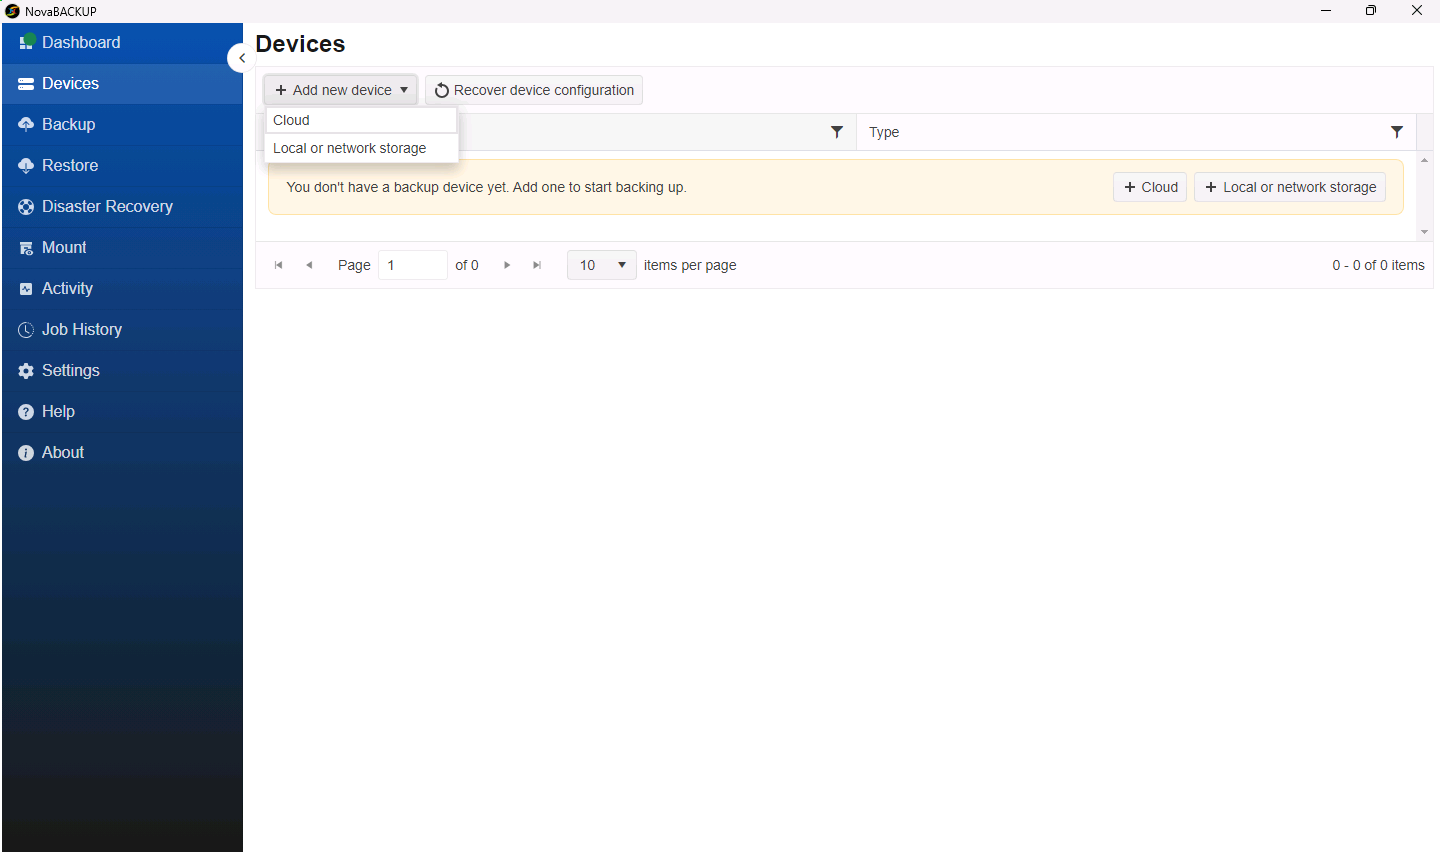The width and height of the screenshot is (1440, 852).
Task: Open the items per page dropdown
Action: tap(602, 265)
